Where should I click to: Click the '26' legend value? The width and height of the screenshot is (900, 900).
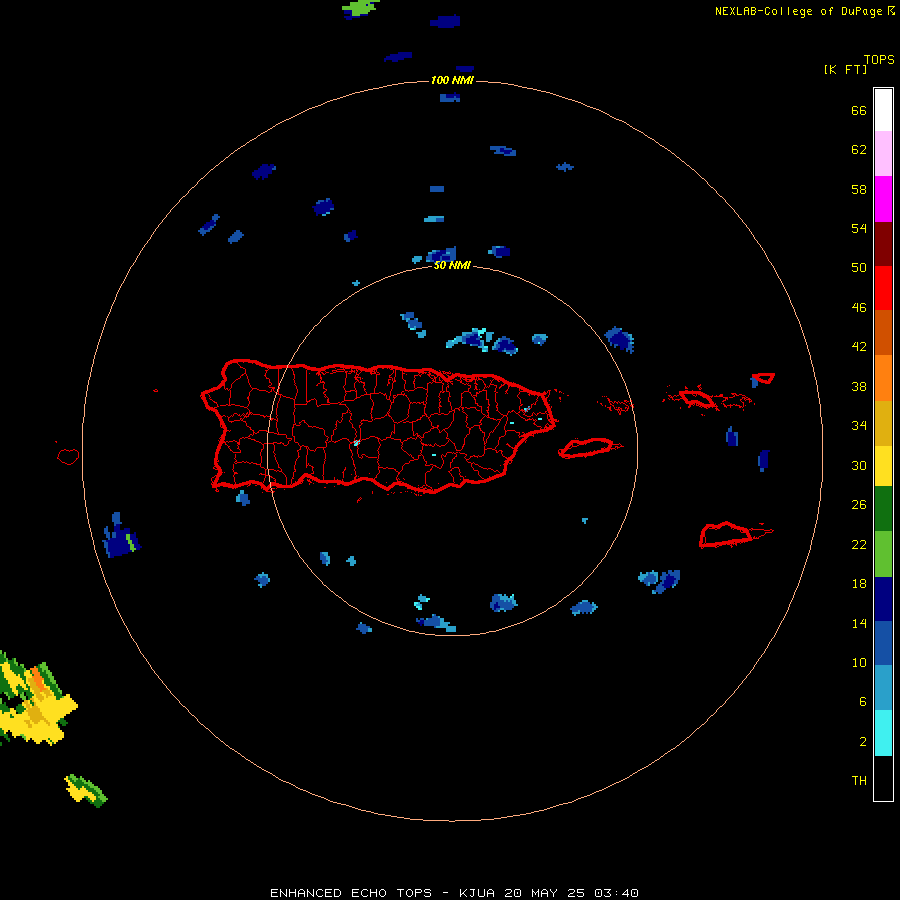pyautogui.click(x=859, y=505)
